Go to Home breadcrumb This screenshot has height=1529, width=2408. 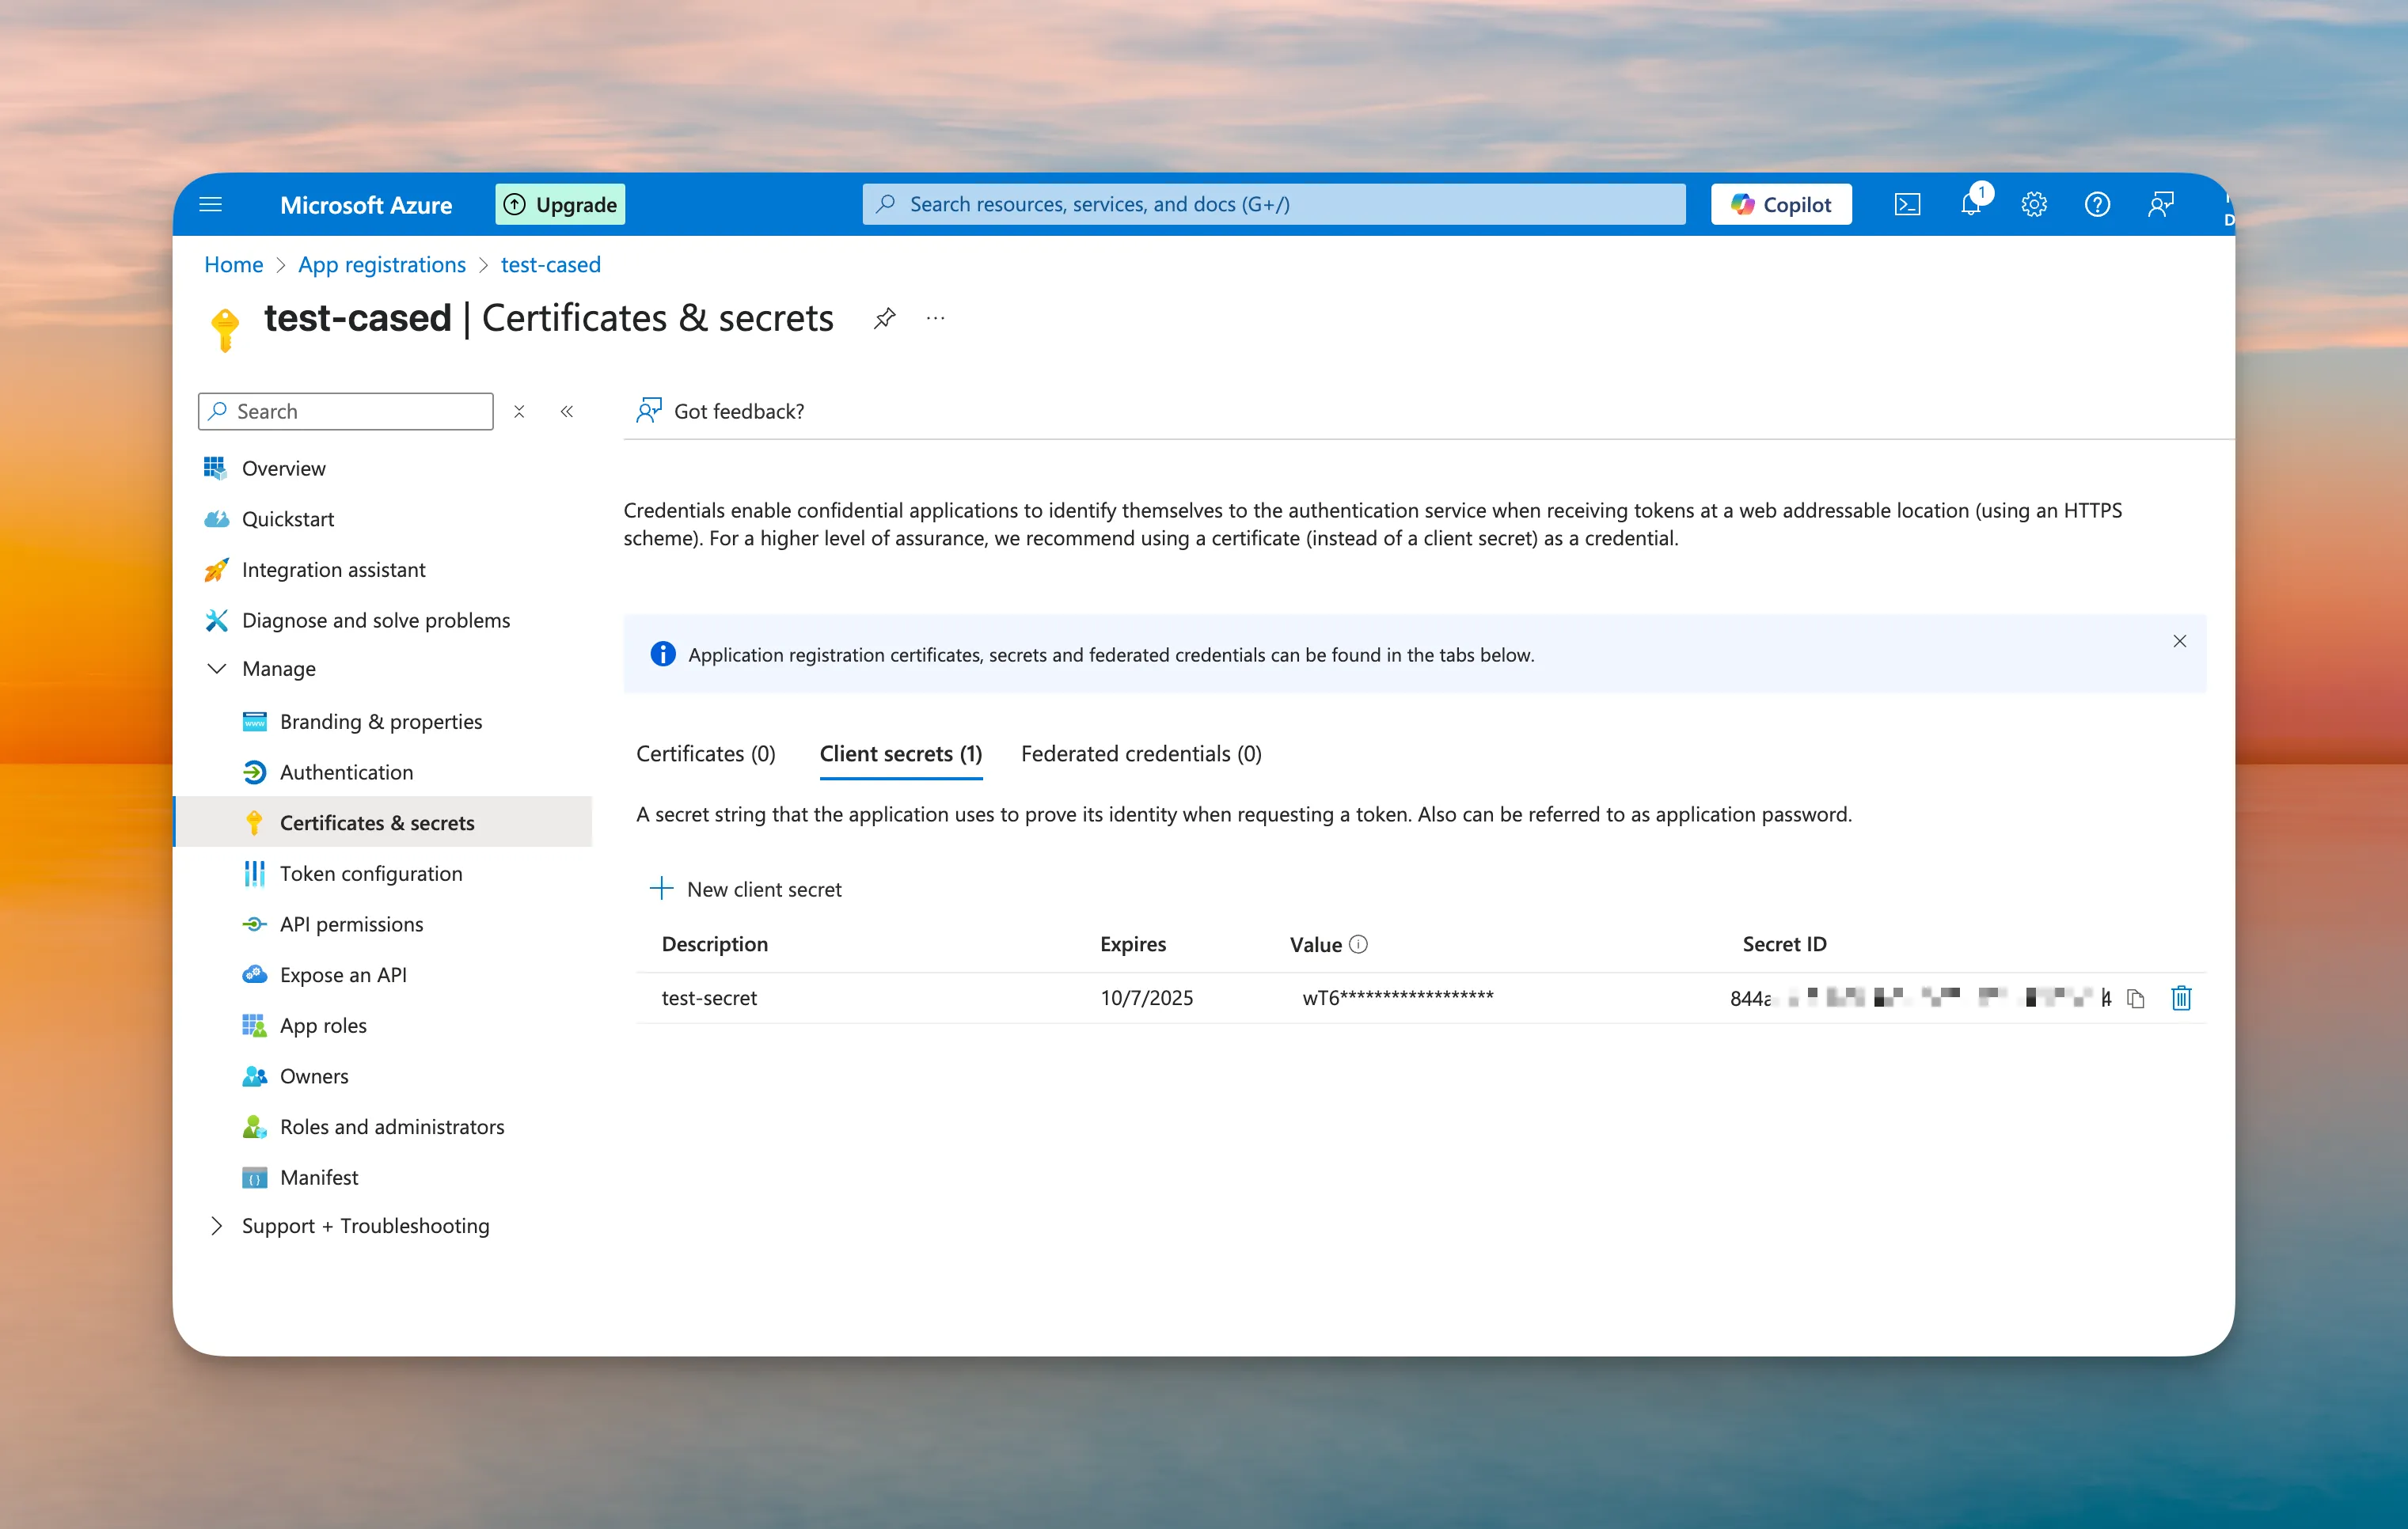click(x=233, y=264)
